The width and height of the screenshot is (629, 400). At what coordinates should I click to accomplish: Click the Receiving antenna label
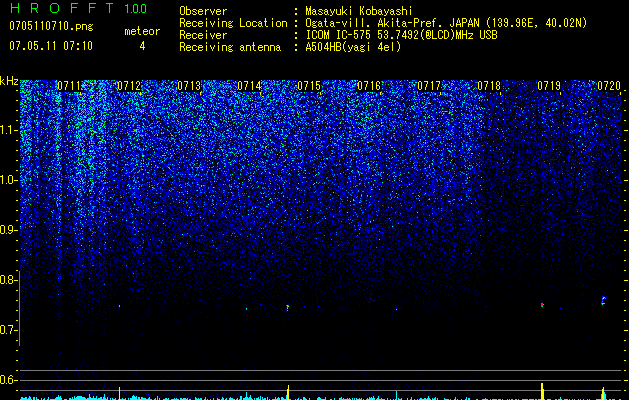pyautogui.click(x=230, y=47)
